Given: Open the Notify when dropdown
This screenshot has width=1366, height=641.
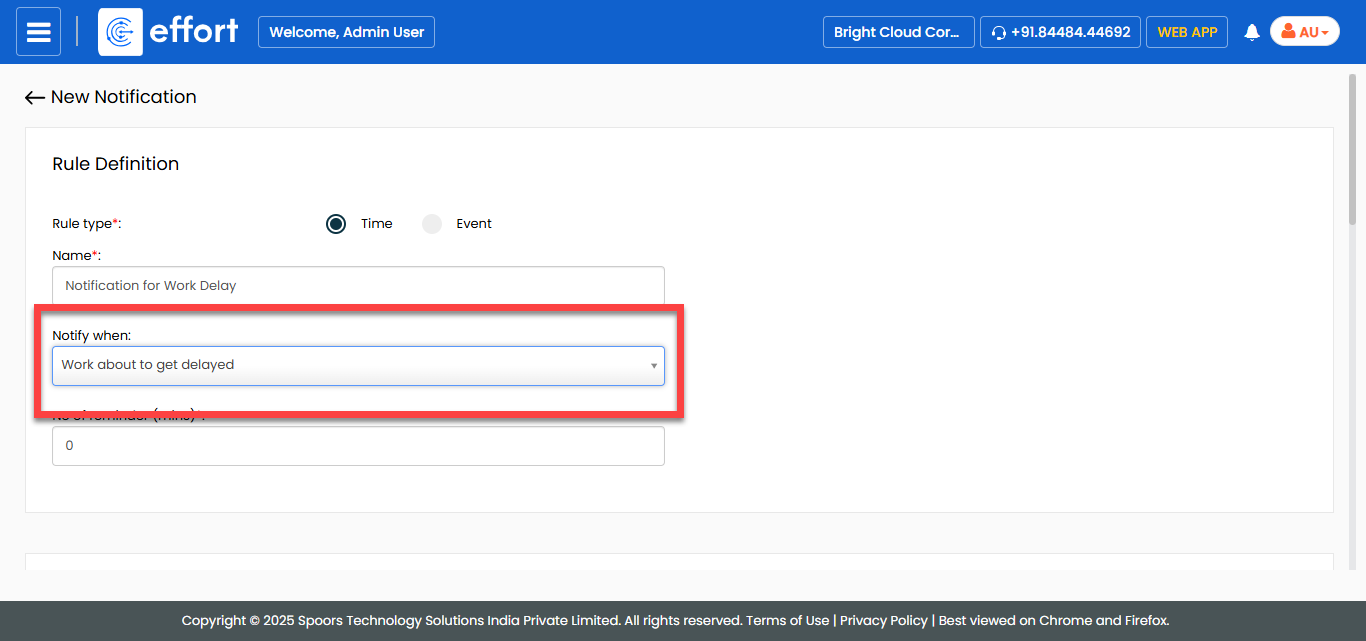Looking at the screenshot, I should pos(357,365).
